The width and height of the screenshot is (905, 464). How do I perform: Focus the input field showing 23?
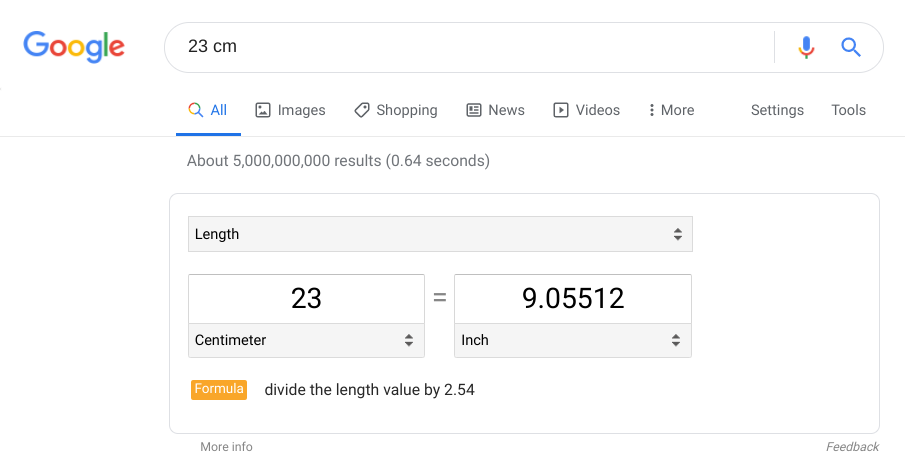[306, 298]
